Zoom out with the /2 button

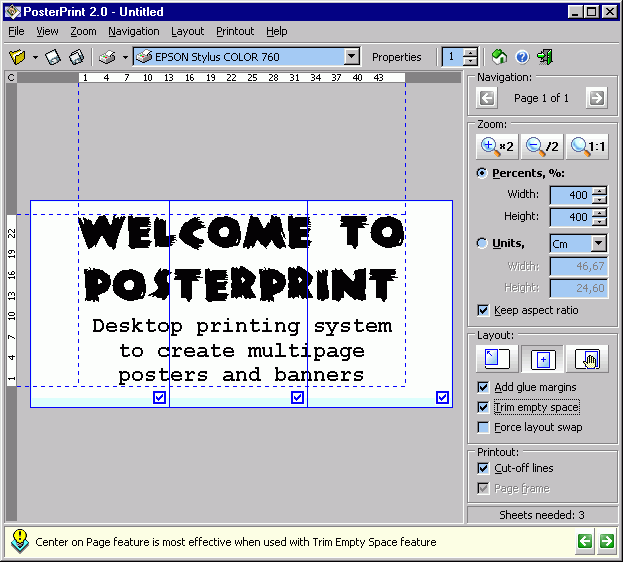pyautogui.click(x=542, y=146)
